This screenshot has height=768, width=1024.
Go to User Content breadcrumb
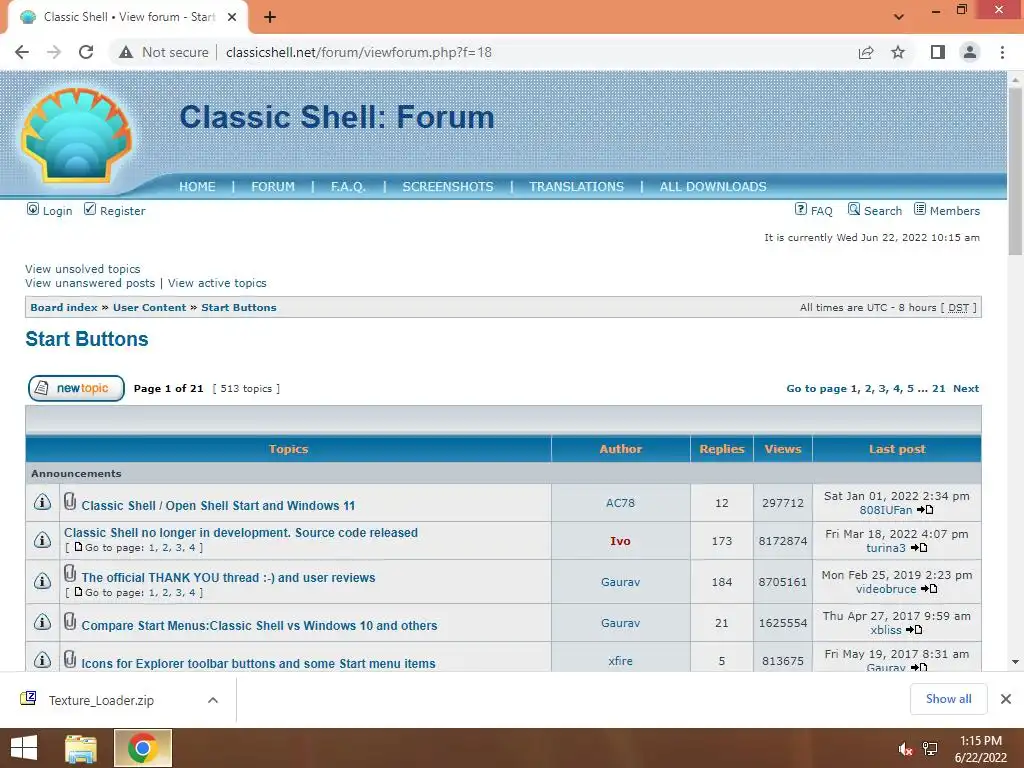pos(150,308)
